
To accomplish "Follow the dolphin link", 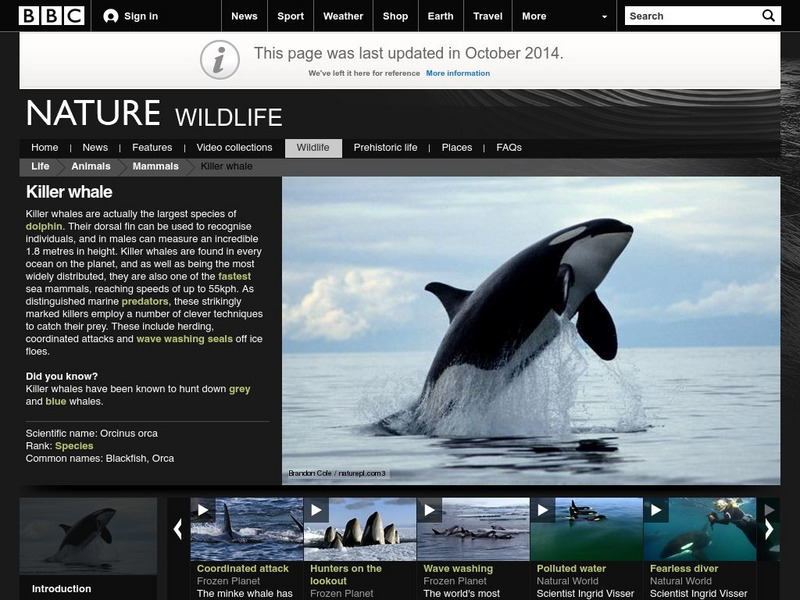I will [44, 227].
